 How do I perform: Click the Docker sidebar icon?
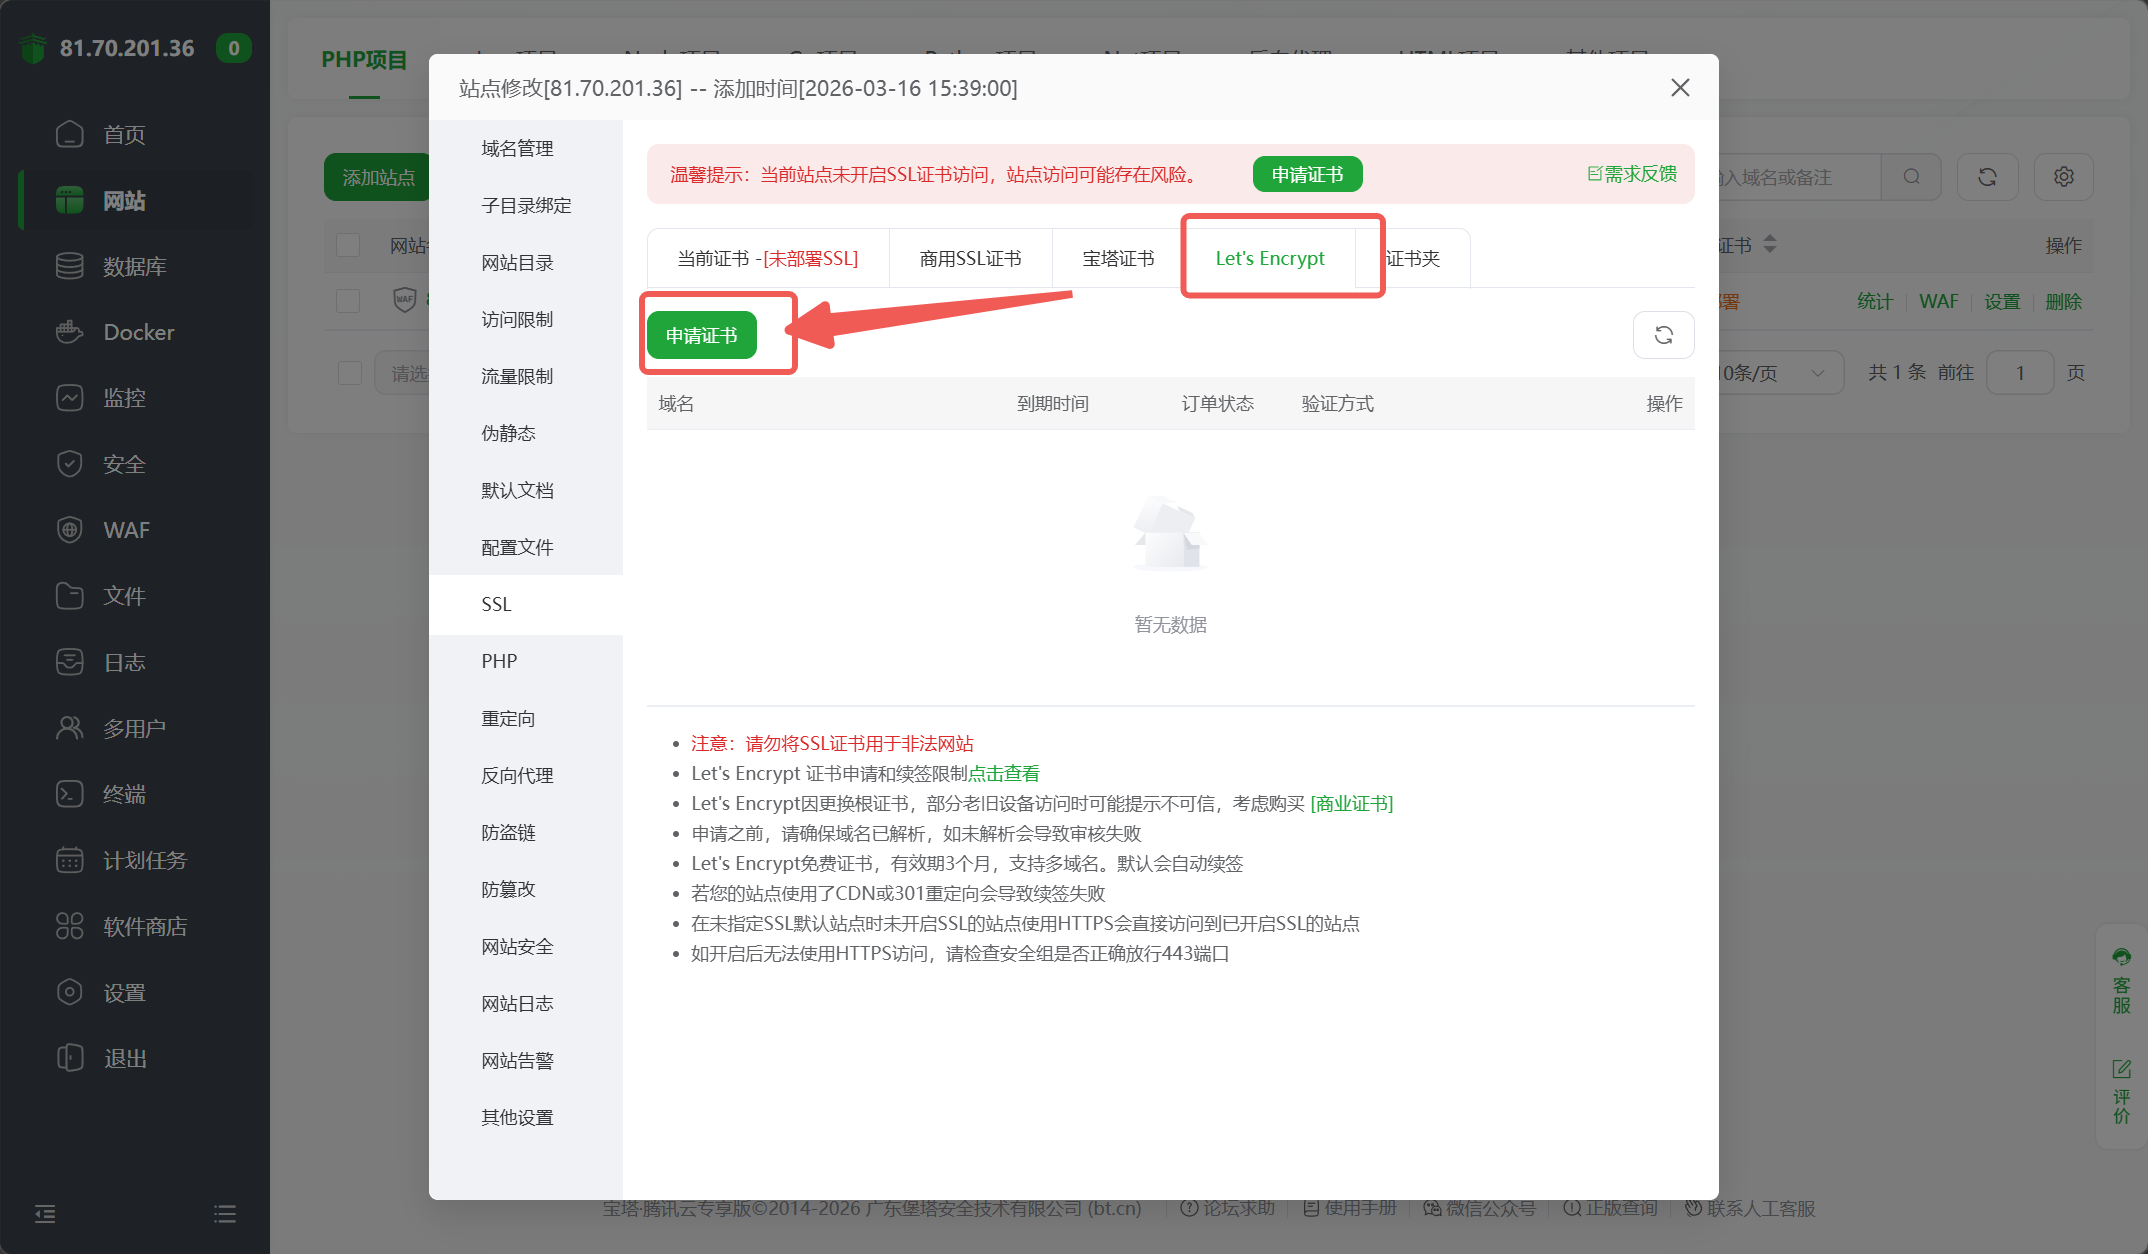coord(69,332)
